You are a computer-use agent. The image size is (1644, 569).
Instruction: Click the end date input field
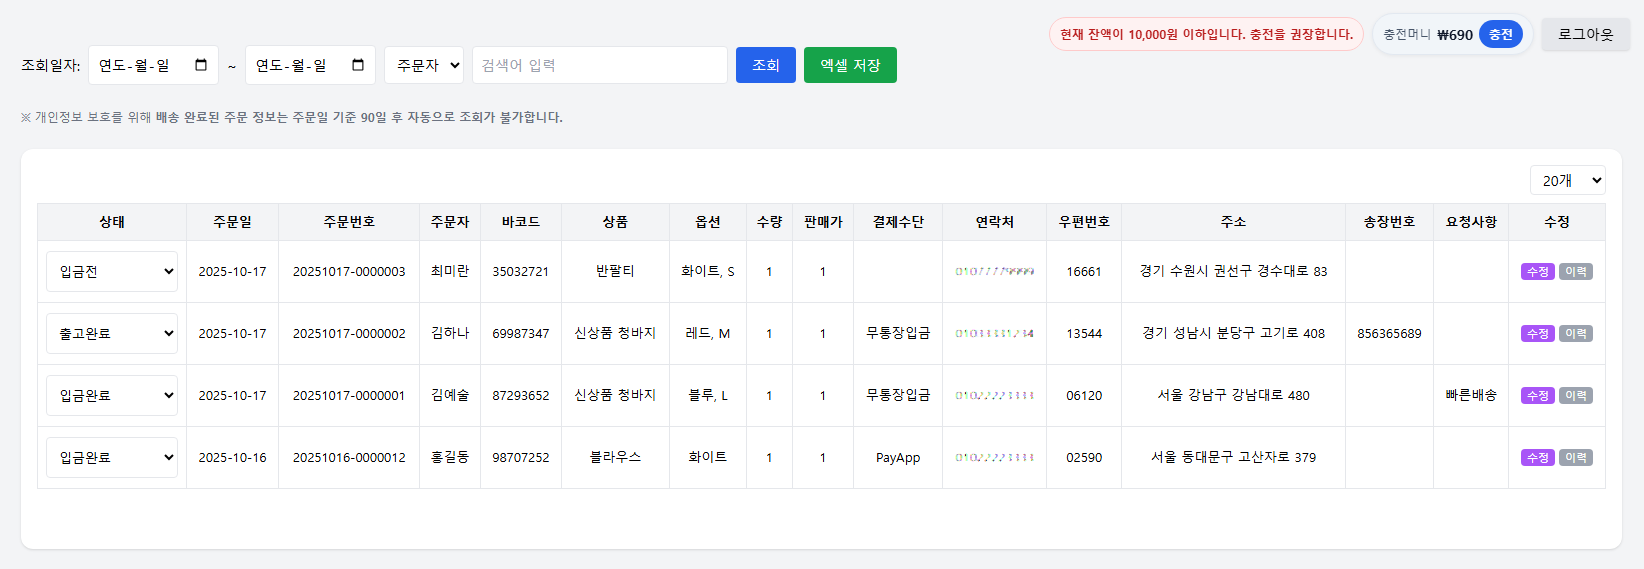pyautogui.click(x=310, y=65)
